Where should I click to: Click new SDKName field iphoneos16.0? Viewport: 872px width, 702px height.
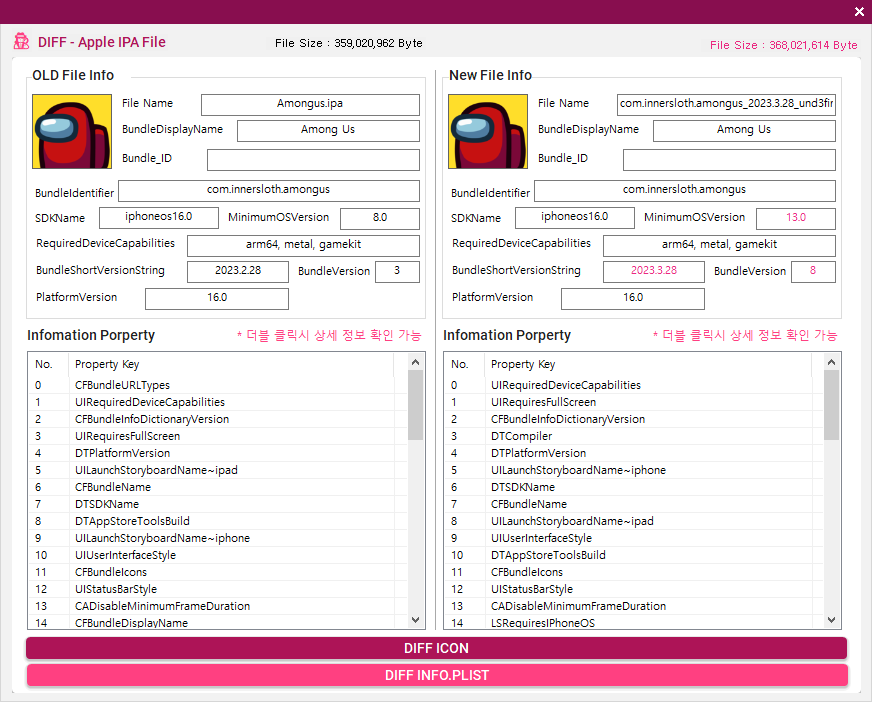click(x=575, y=217)
